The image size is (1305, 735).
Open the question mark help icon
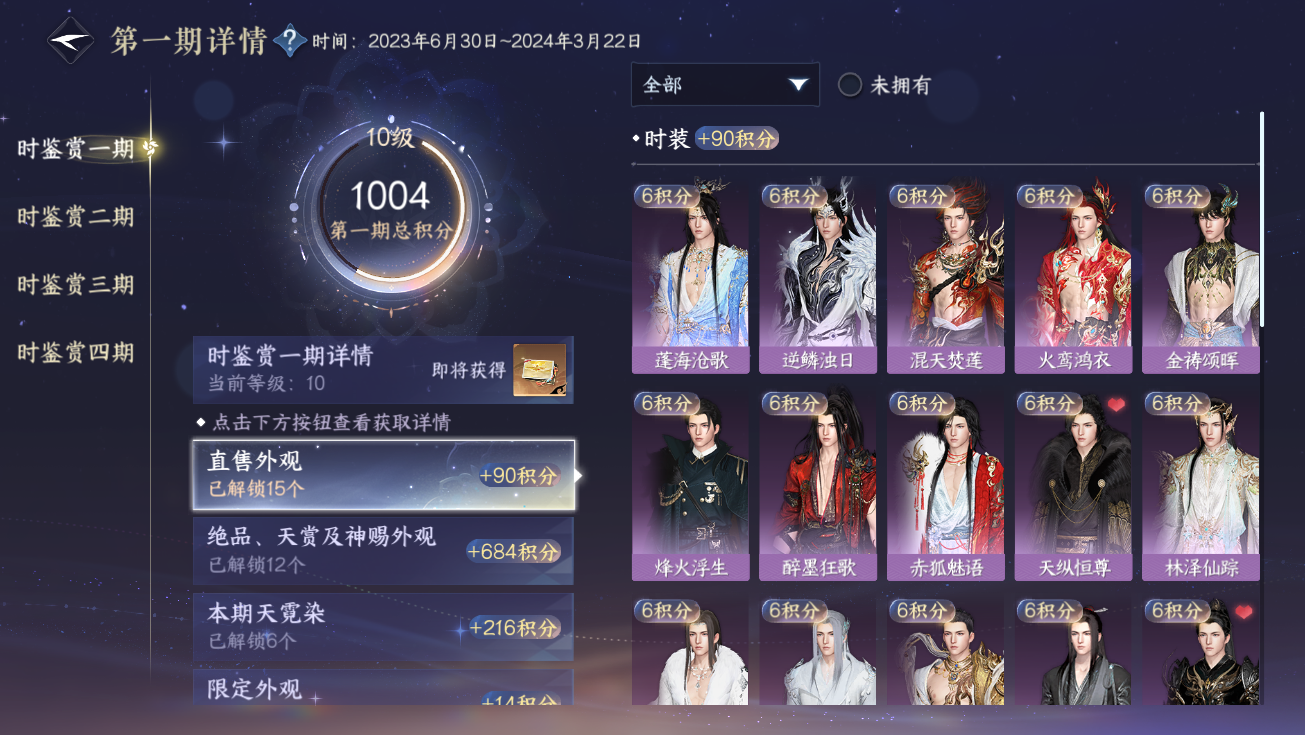coord(289,41)
